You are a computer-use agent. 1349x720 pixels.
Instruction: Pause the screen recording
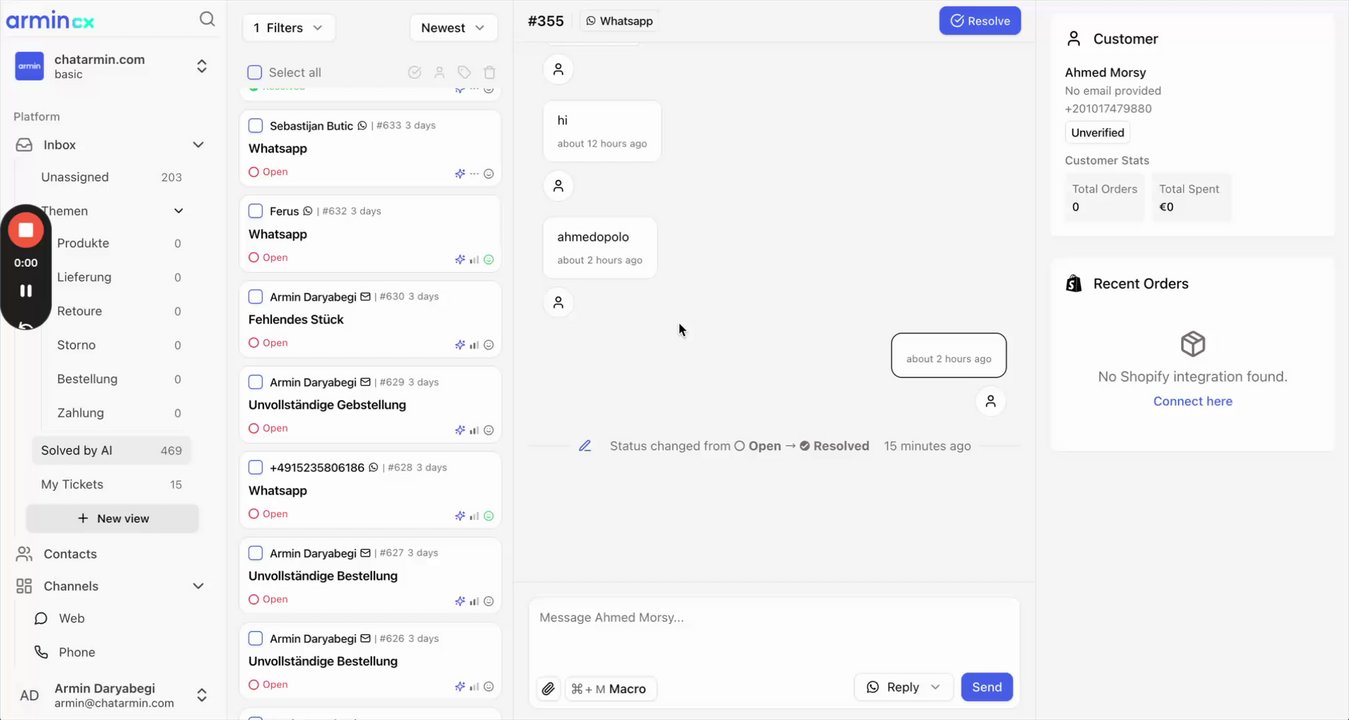(26, 291)
